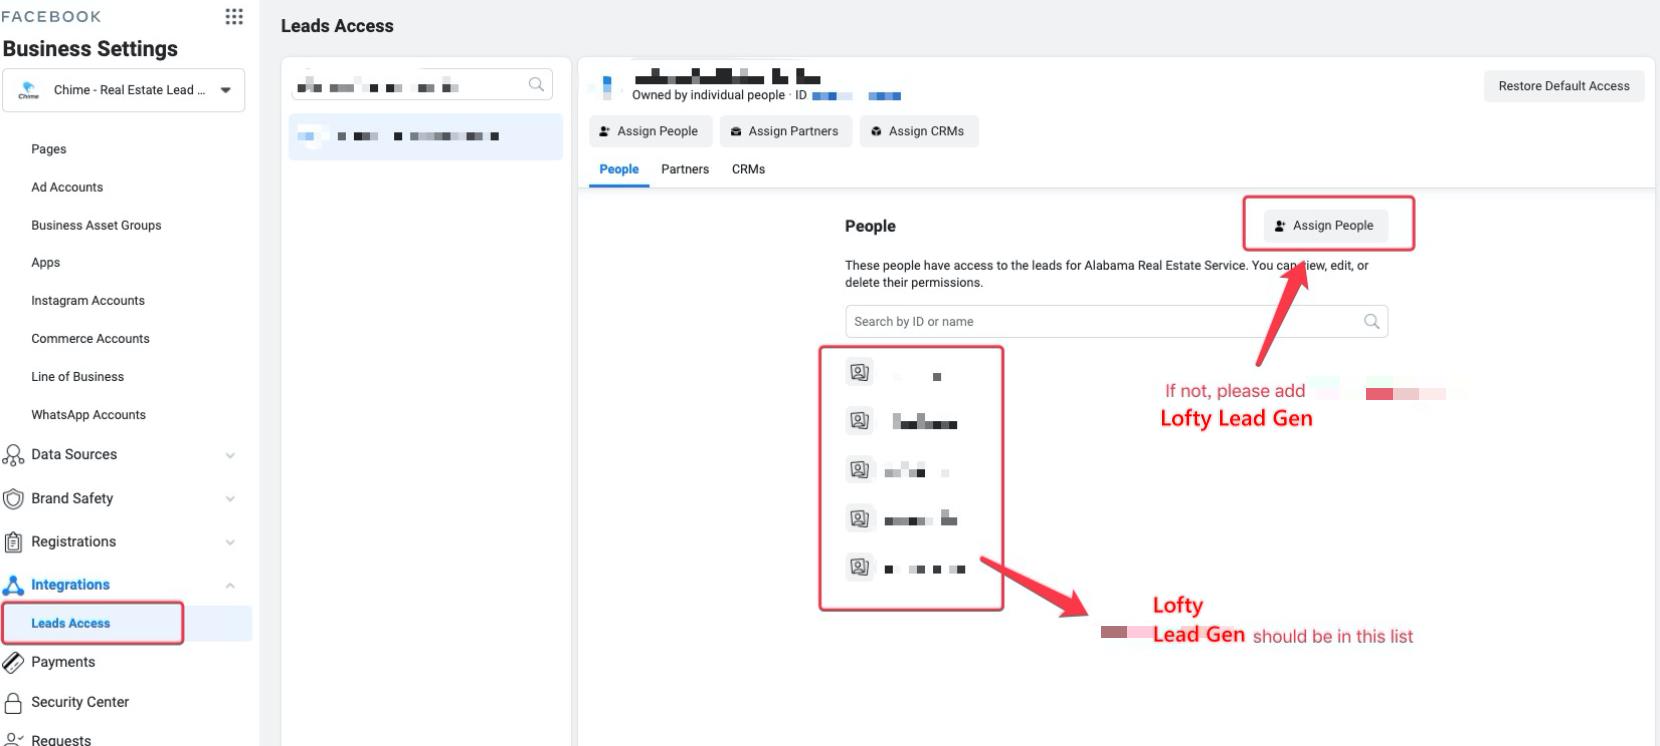The image size is (1660, 746).
Task: Collapse the Integrations section
Action: click(230, 585)
